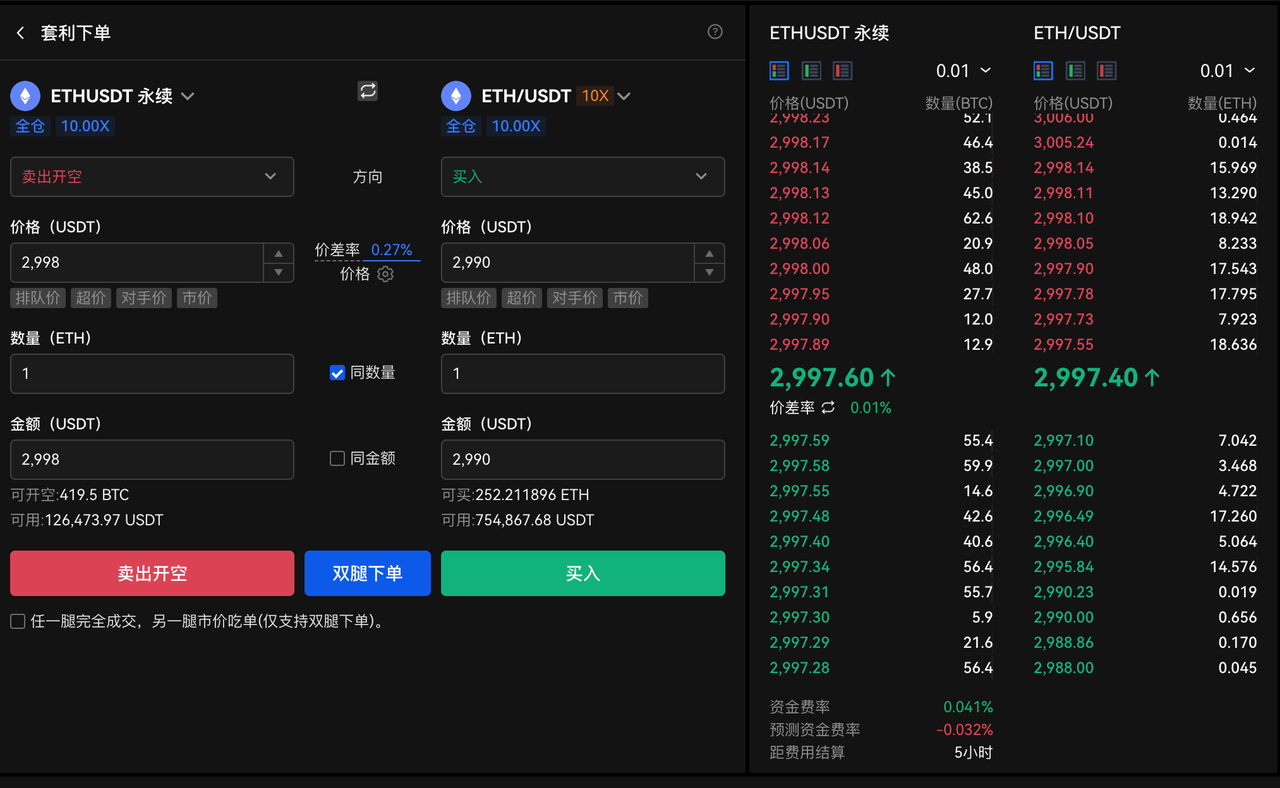The width and height of the screenshot is (1280, 788).
Task: Click the red 卖出开空 submit button
Action: pyautogui.click(x=152, y=573)
